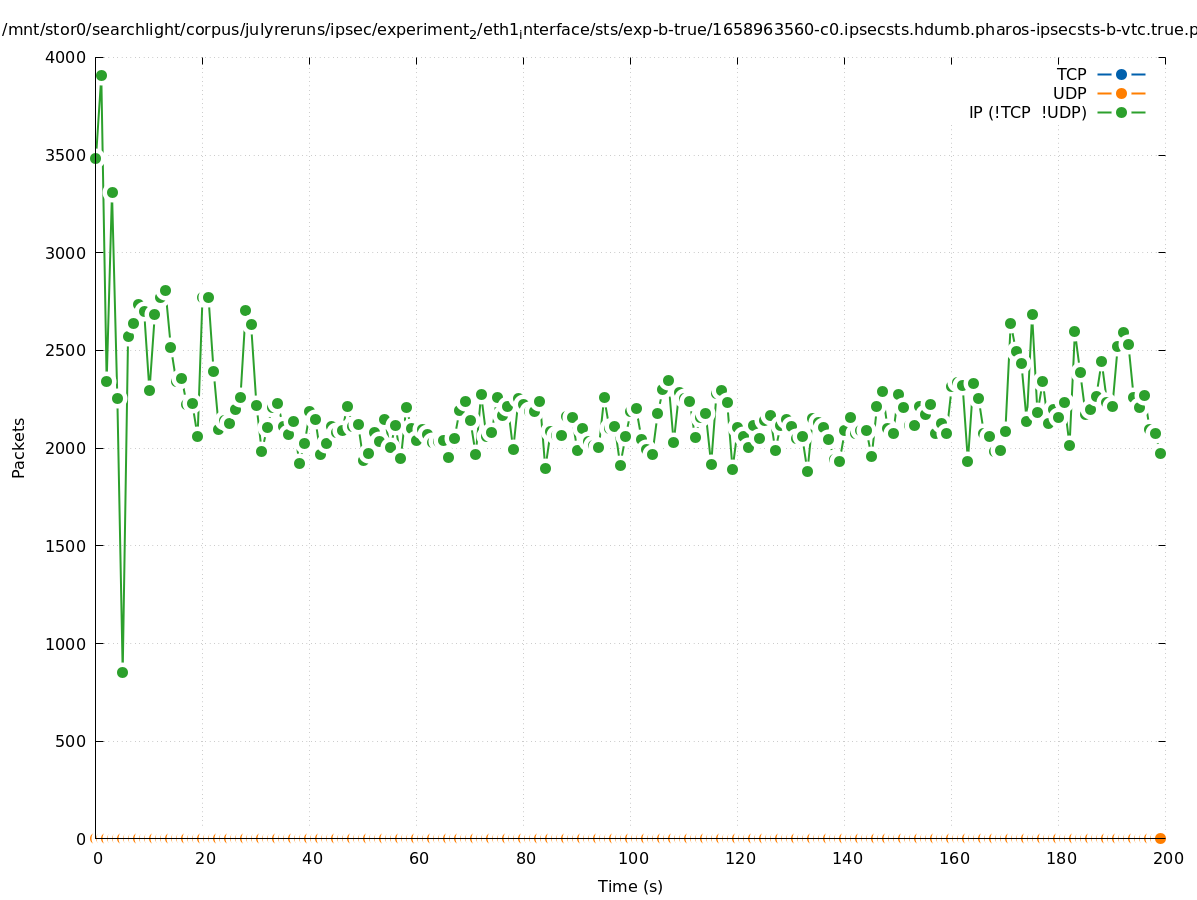The image size is (1197, 900).
Task: Click the file path title at top
Action: pyautogui.click(x=598, y=30)
